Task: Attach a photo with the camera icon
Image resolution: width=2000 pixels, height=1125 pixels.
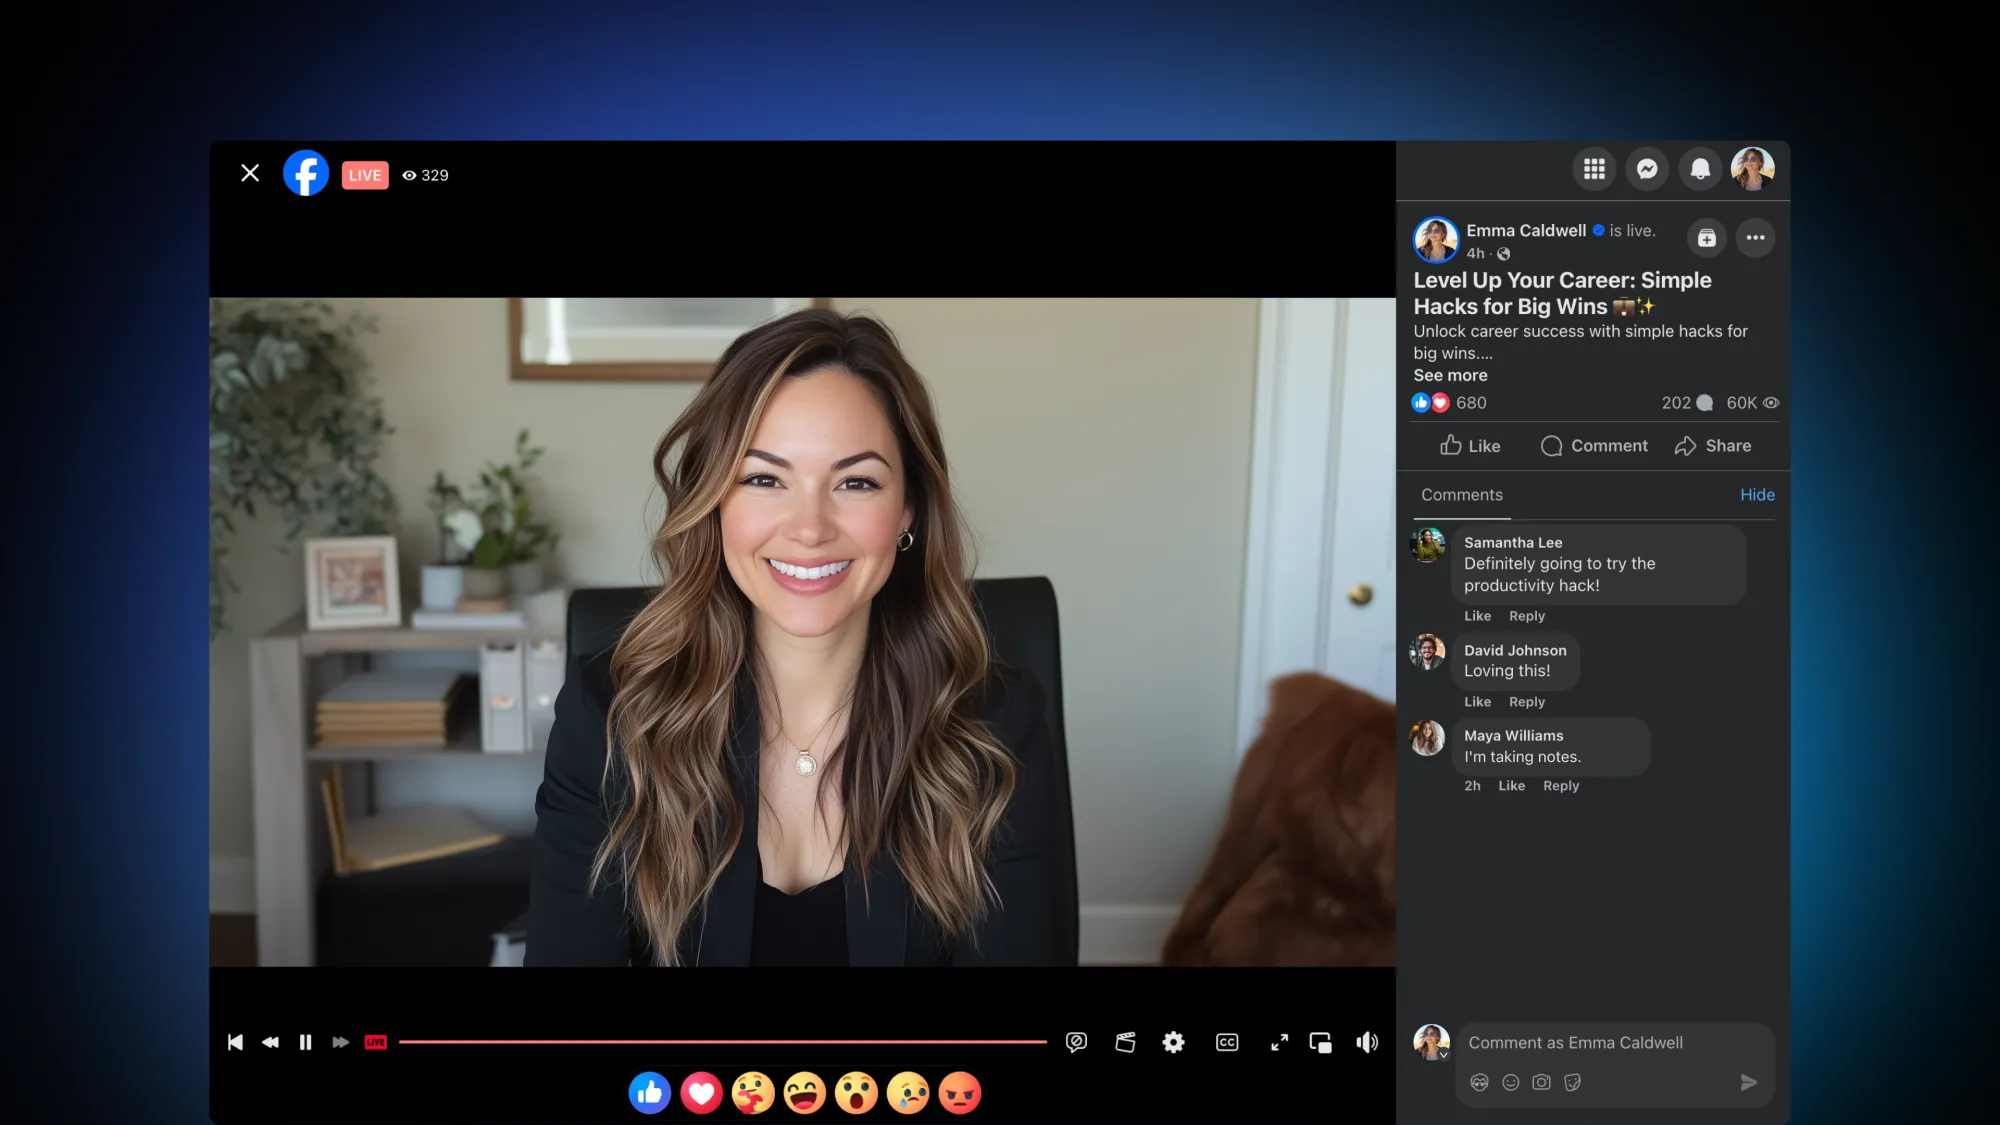Action: pos(1542,1082)
